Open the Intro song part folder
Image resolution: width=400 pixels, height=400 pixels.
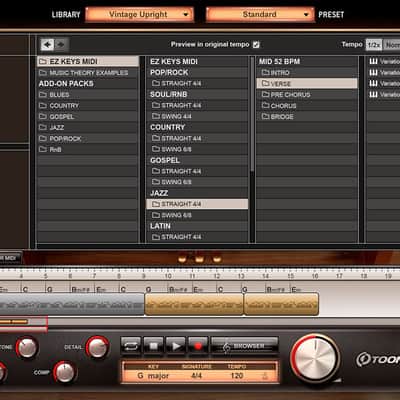307,73
